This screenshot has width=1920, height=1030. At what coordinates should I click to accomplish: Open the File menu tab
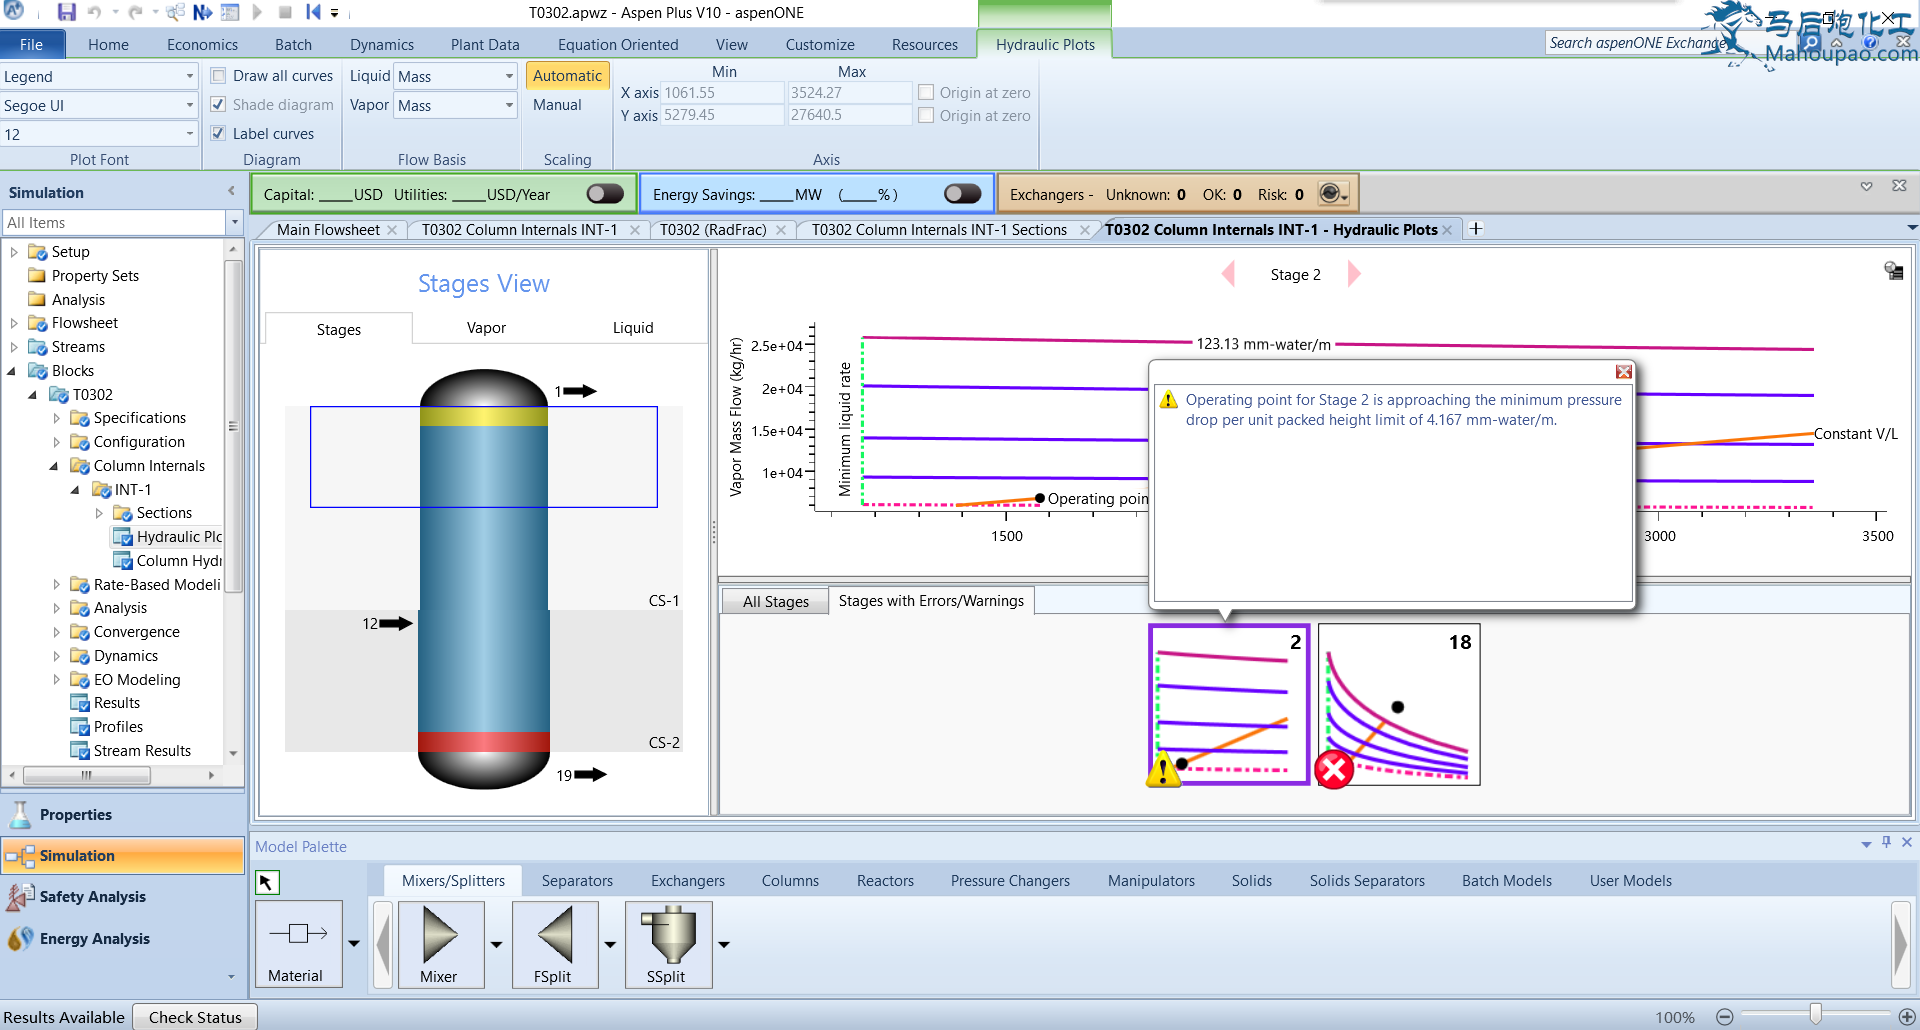pyautogui.click(x=32, y=45)
